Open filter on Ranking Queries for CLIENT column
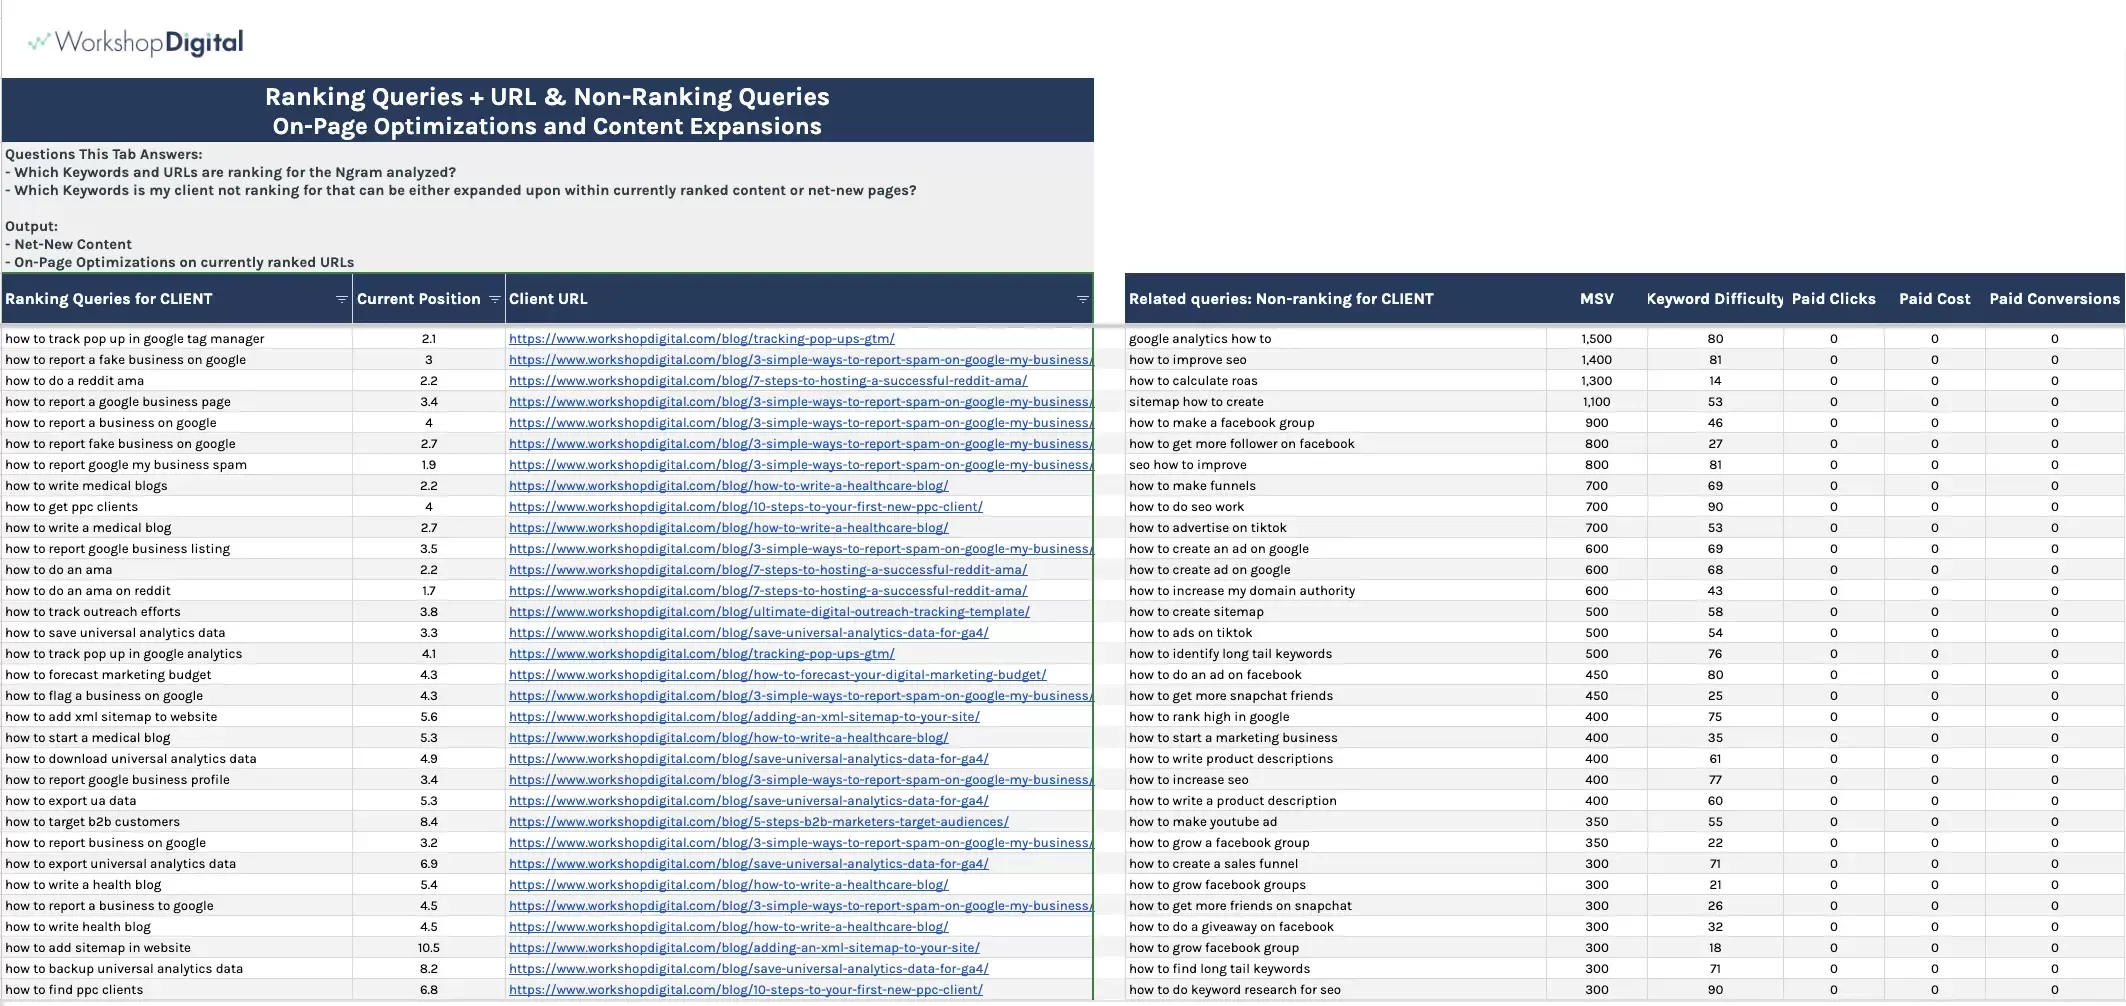This screenshot has width=2126, height=1006. pyautogui.click(x=341, y=300)
